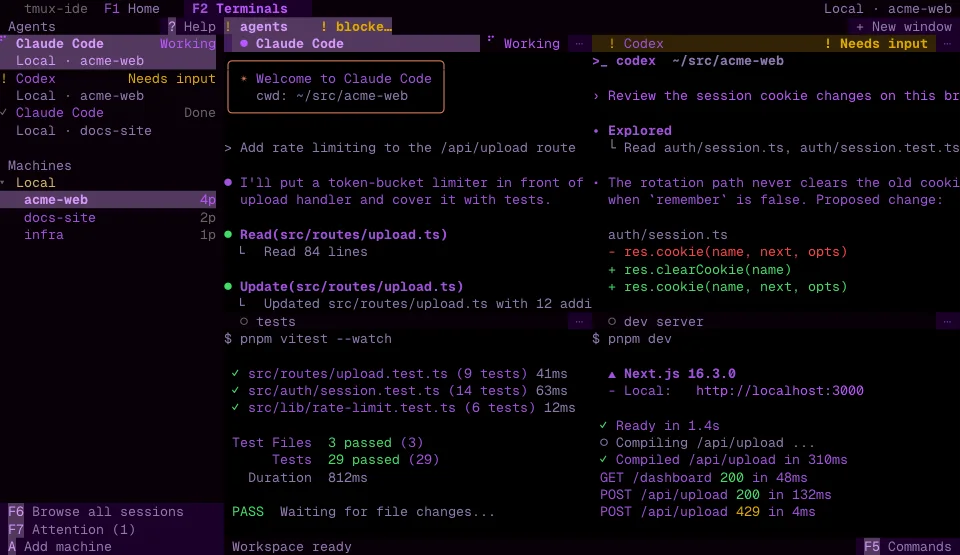Select the Done Claude Code agent row

108,121
